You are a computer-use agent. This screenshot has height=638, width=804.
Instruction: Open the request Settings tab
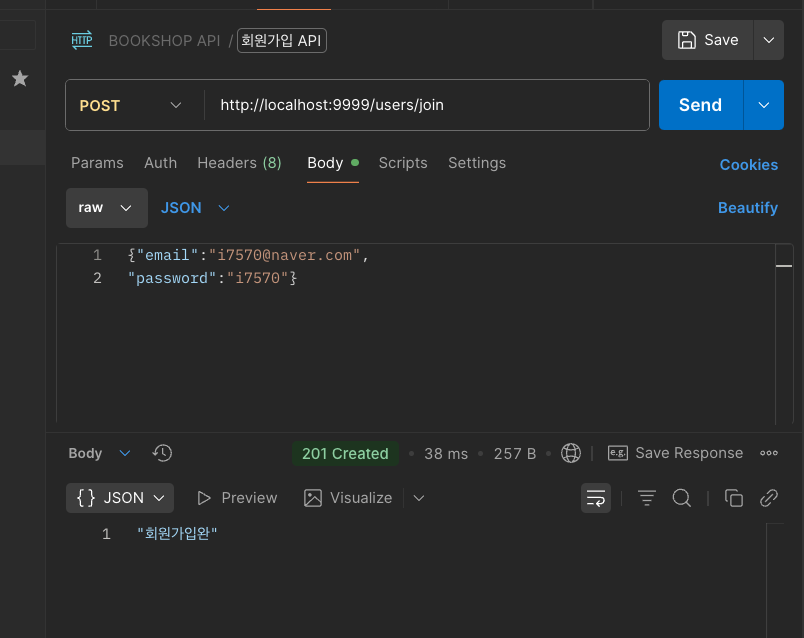point(477,163)
